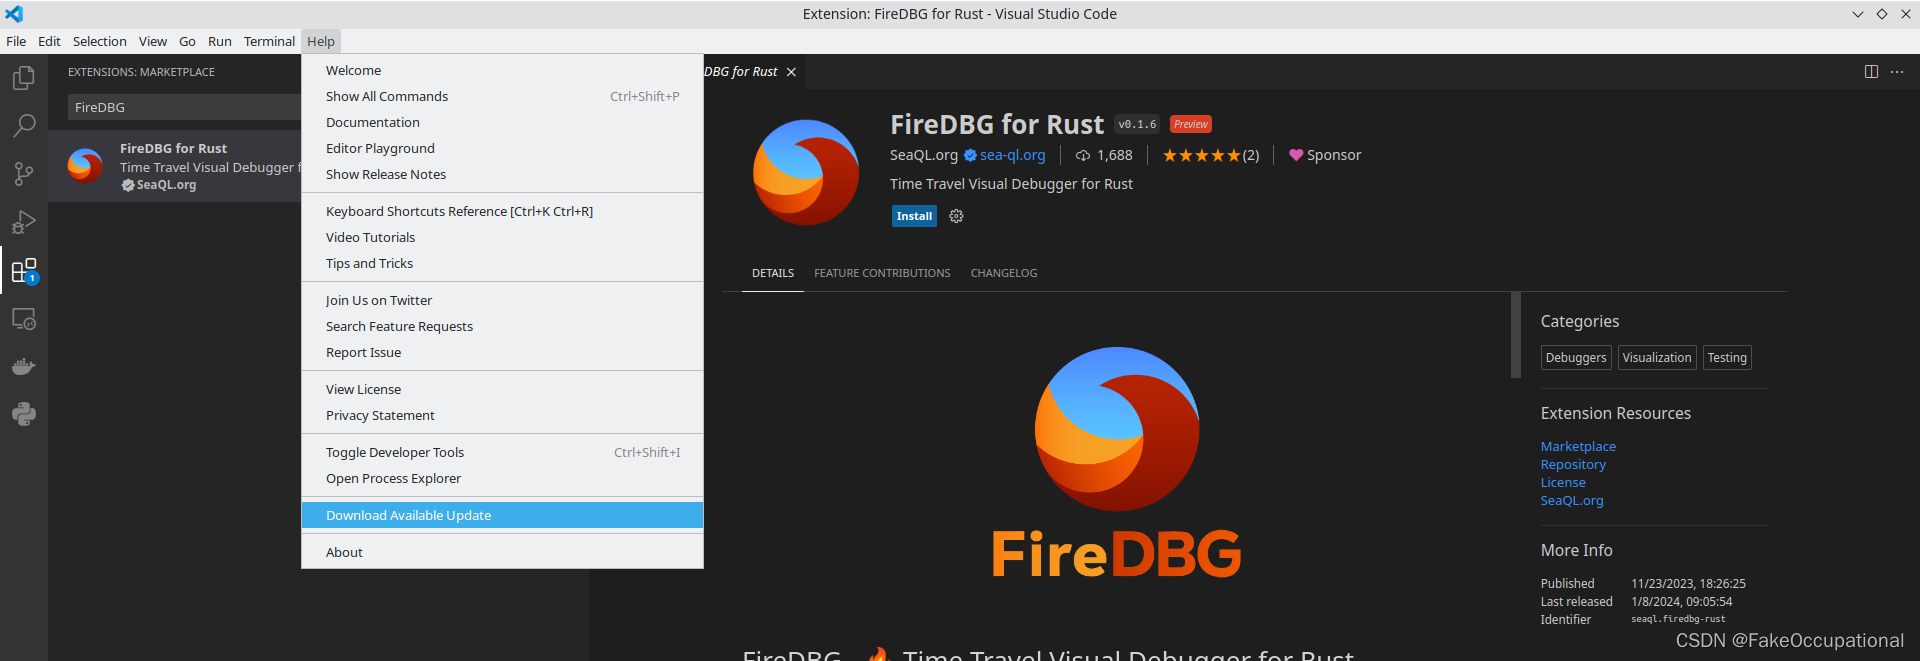Viewport: 1920px width, 661px height.
Task: Click split editor right icon
Action: click(1871, 72)
